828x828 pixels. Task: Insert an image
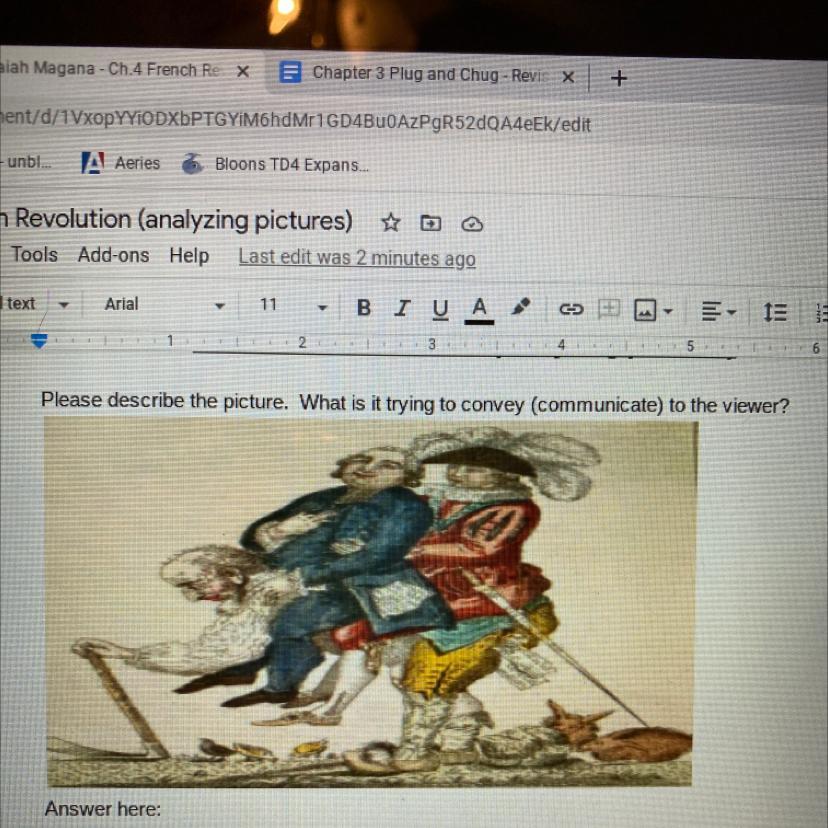coord(645,310)
